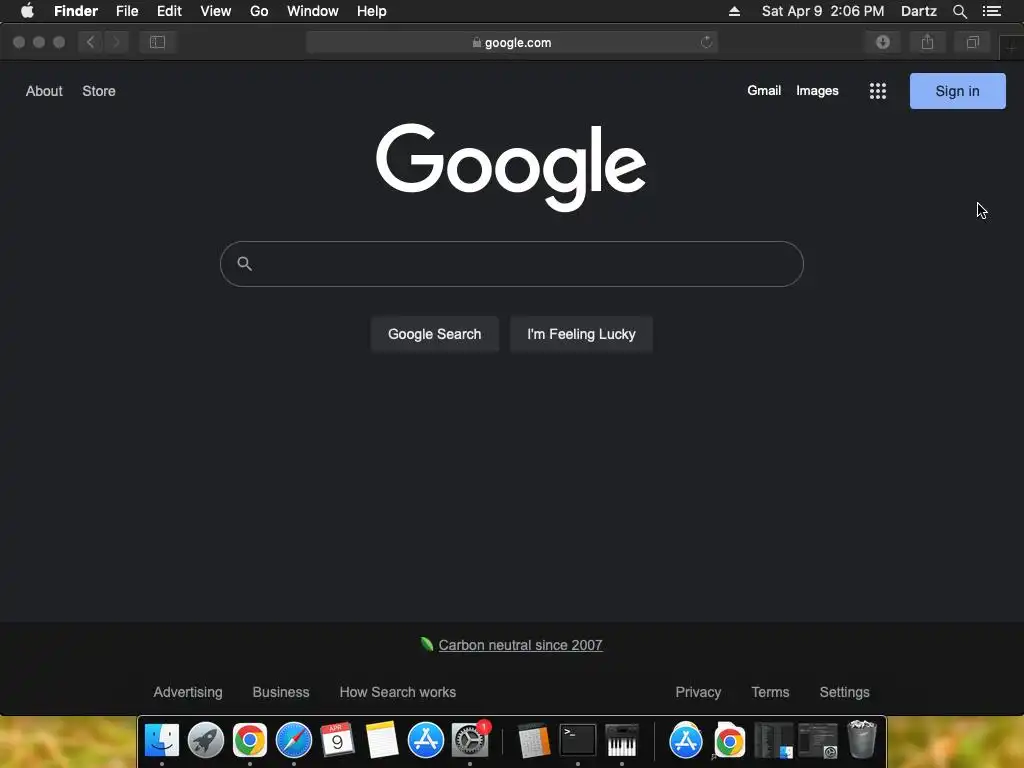Open the Window menu

point(313,11)
